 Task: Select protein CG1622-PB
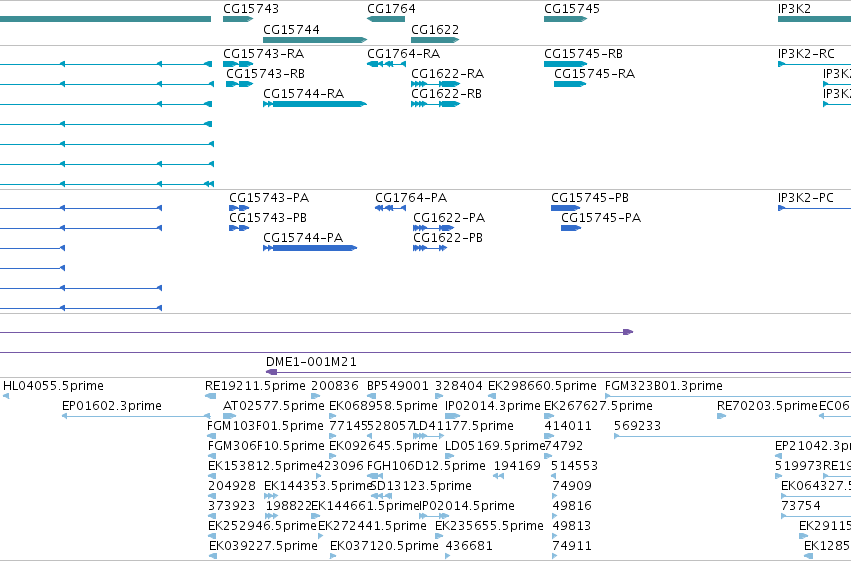pyautogui.click(x=448, y=238)
